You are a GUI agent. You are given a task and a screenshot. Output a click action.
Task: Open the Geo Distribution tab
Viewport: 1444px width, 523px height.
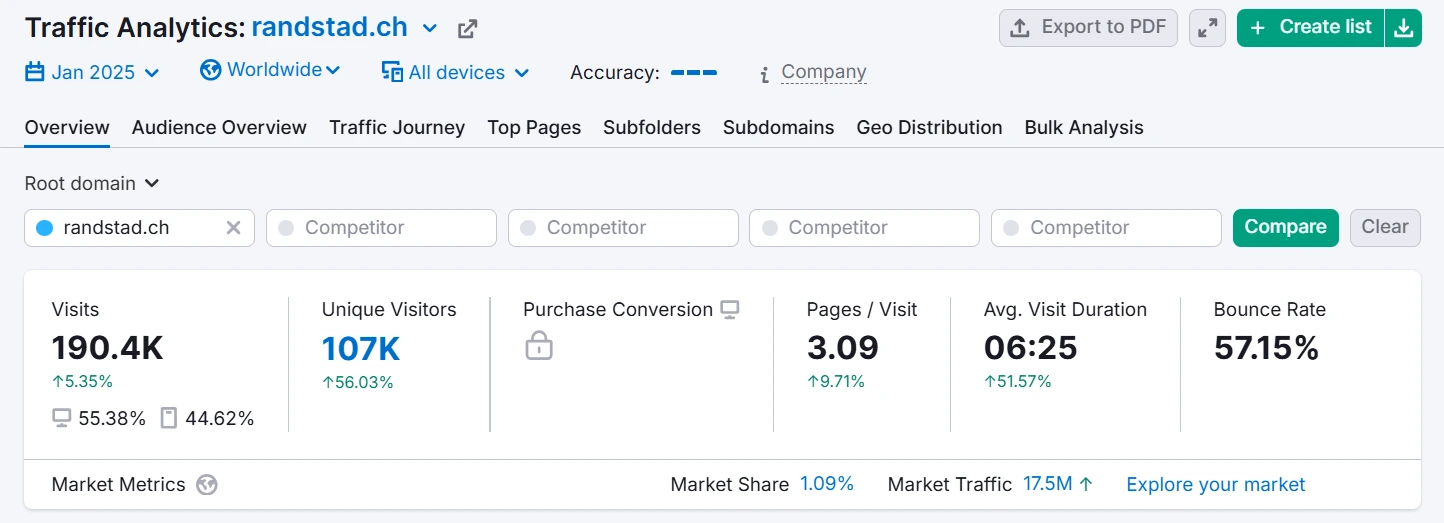click(929, 127)
